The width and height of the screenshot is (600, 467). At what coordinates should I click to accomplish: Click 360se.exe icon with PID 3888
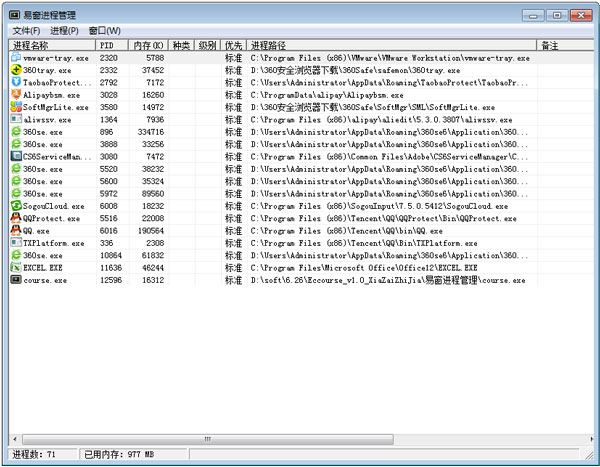click(16, 144)
